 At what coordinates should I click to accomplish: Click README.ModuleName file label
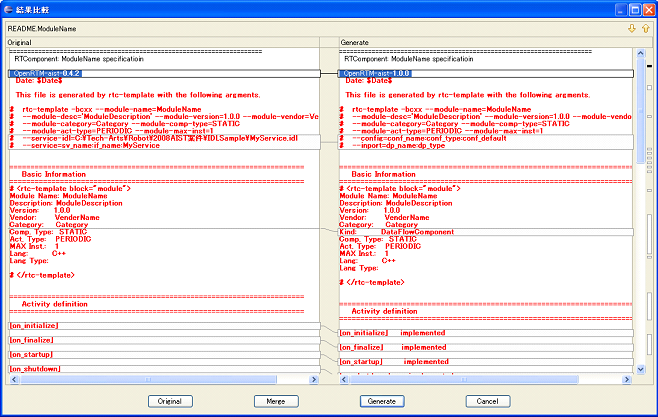coord(42,29)
